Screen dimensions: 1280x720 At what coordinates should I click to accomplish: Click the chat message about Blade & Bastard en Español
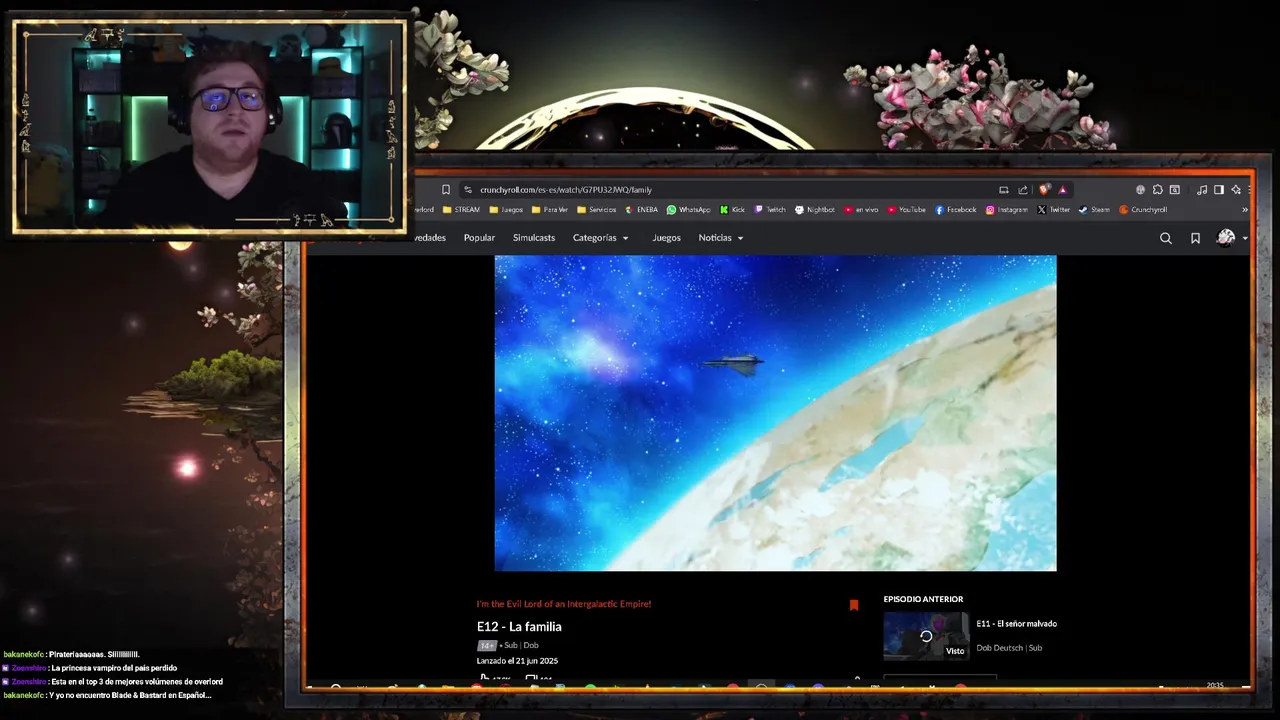pyautogui.click(x=130, y=695)
